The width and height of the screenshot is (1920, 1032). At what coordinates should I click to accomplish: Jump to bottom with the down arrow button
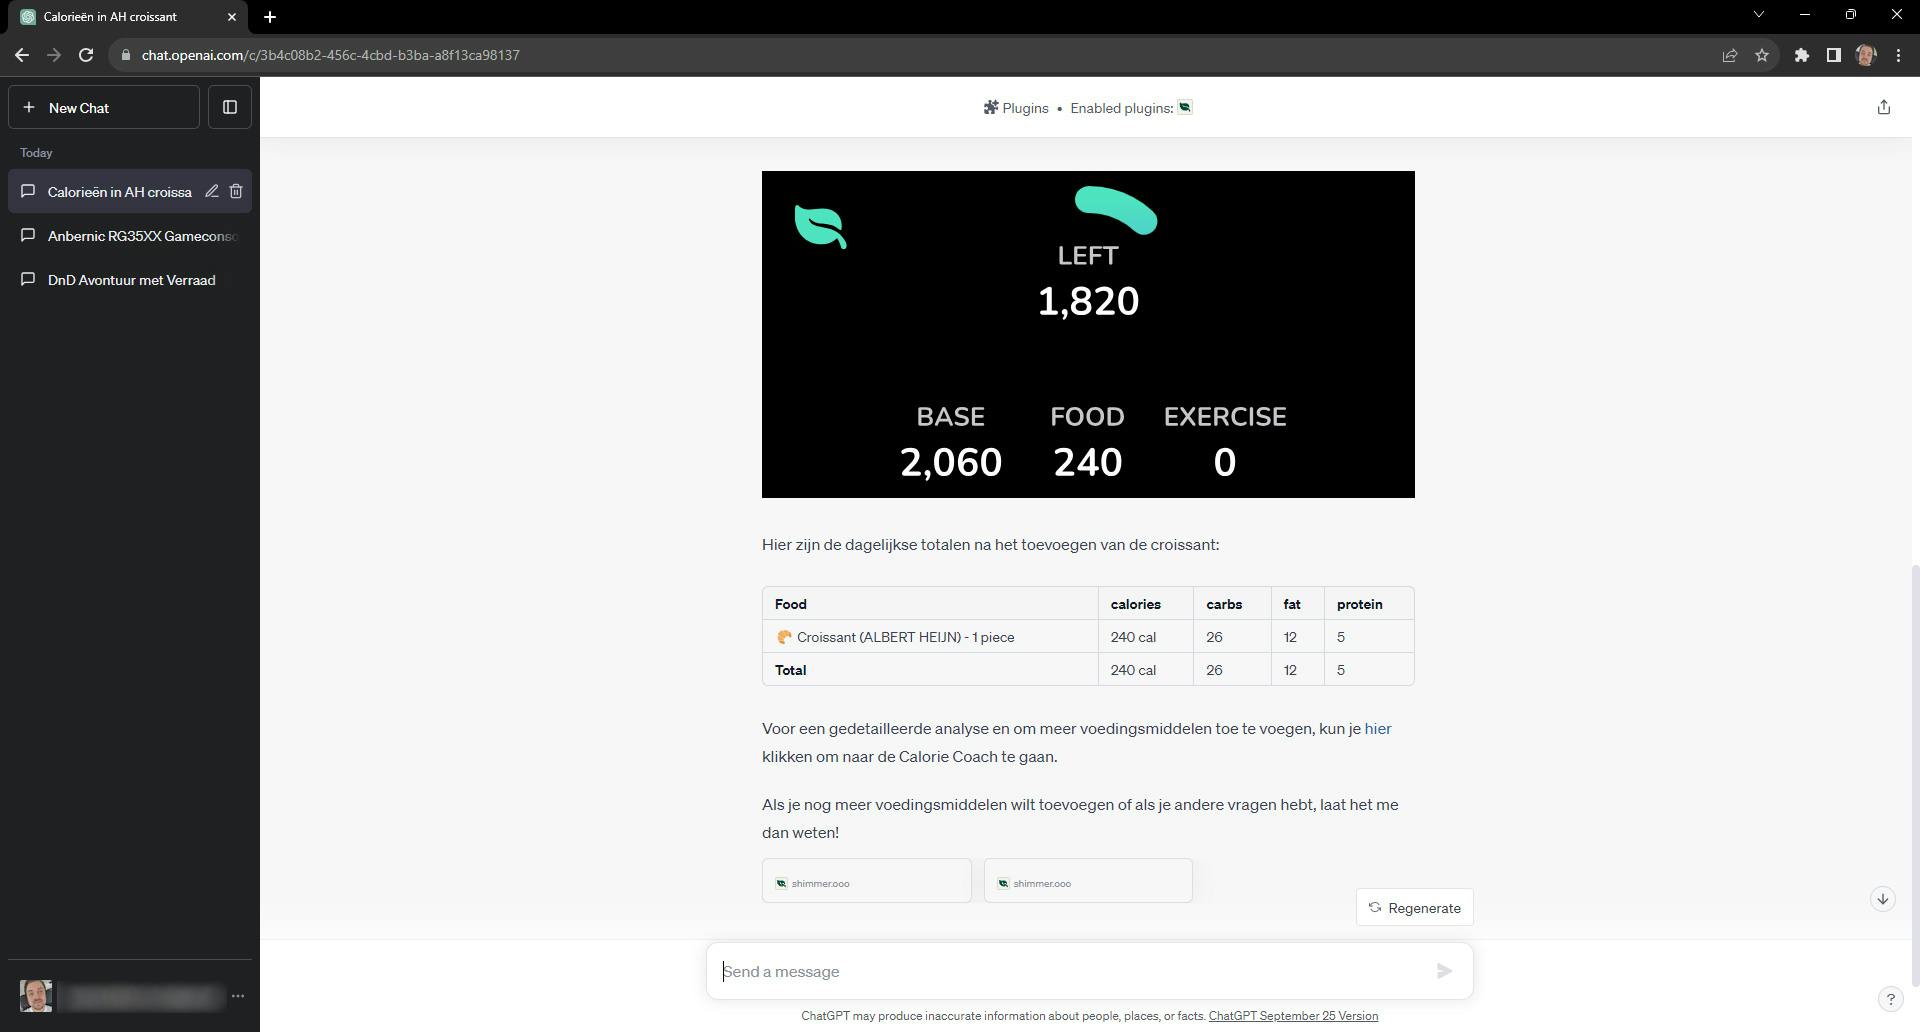tap(1883, 899)
